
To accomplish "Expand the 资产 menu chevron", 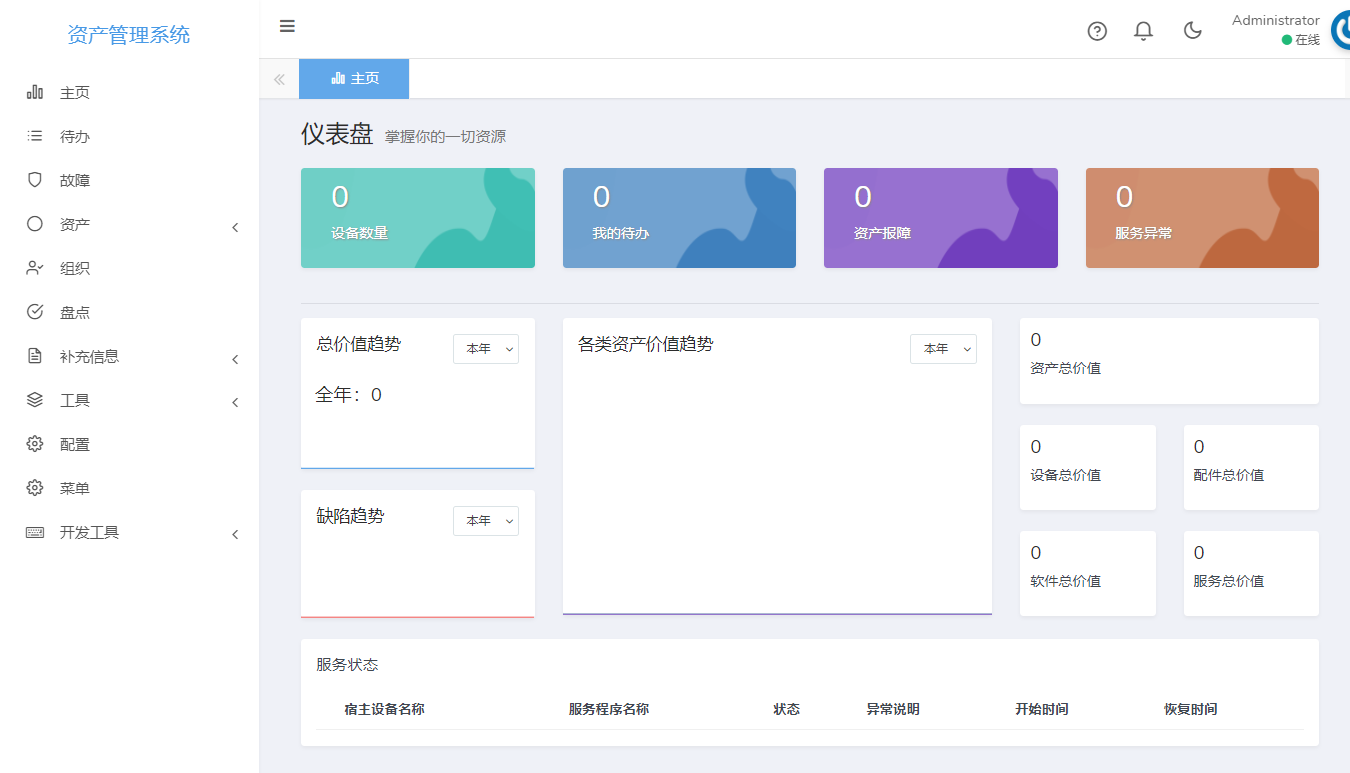I will tap(235, 227).
